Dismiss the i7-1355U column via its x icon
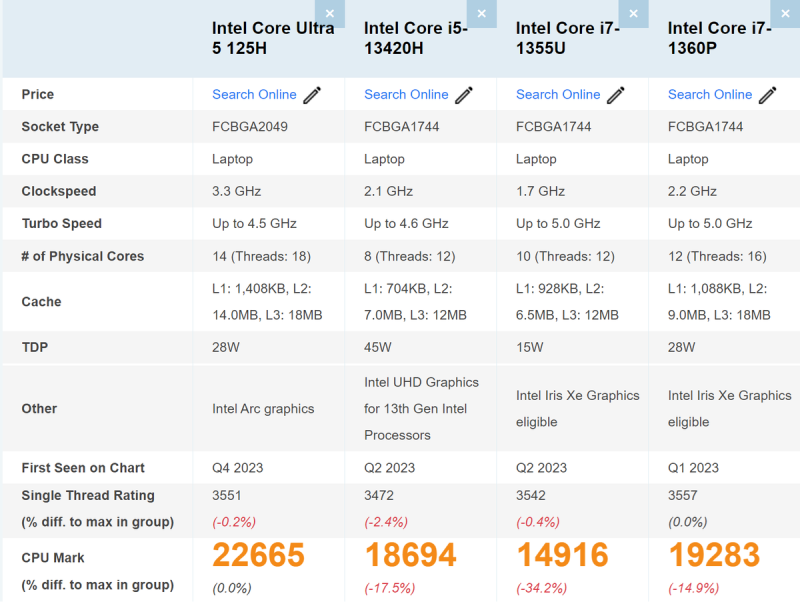Viewport: 800px width, 602px height. click(x=633, y=14)
